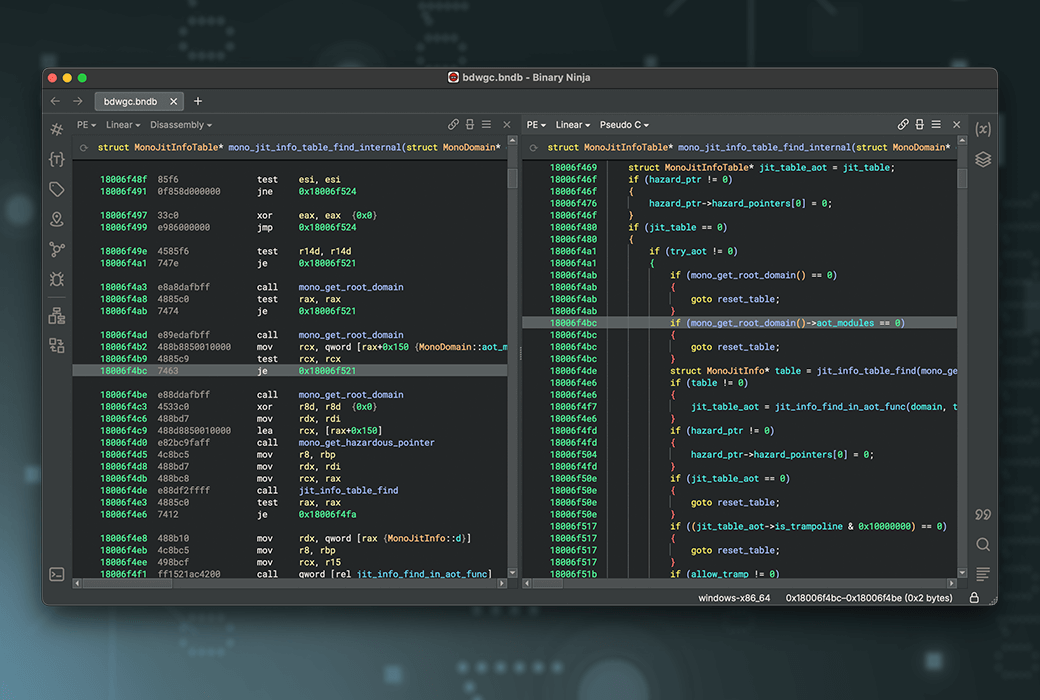Screen dimensions: 1040x700
Task: Follow mono_get_hazardous_pointer call link in disassembly
Action: (366, 442)
